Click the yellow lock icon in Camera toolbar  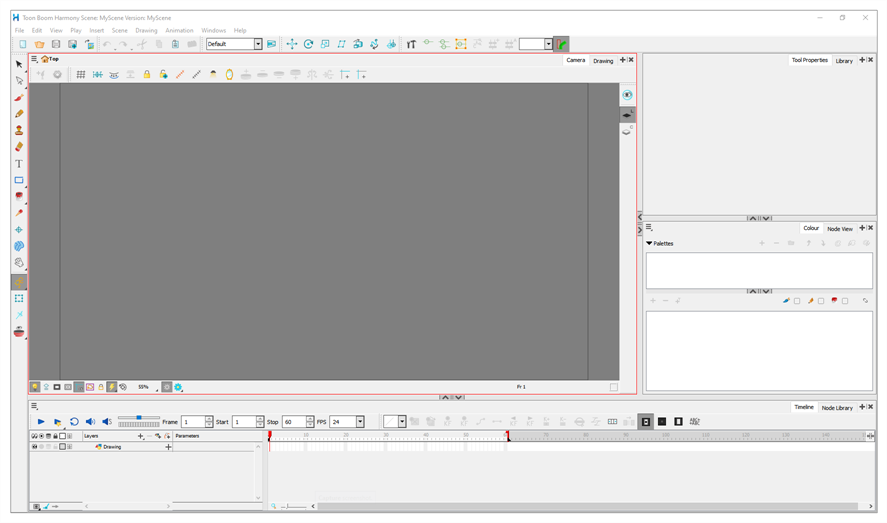(147, 75)
